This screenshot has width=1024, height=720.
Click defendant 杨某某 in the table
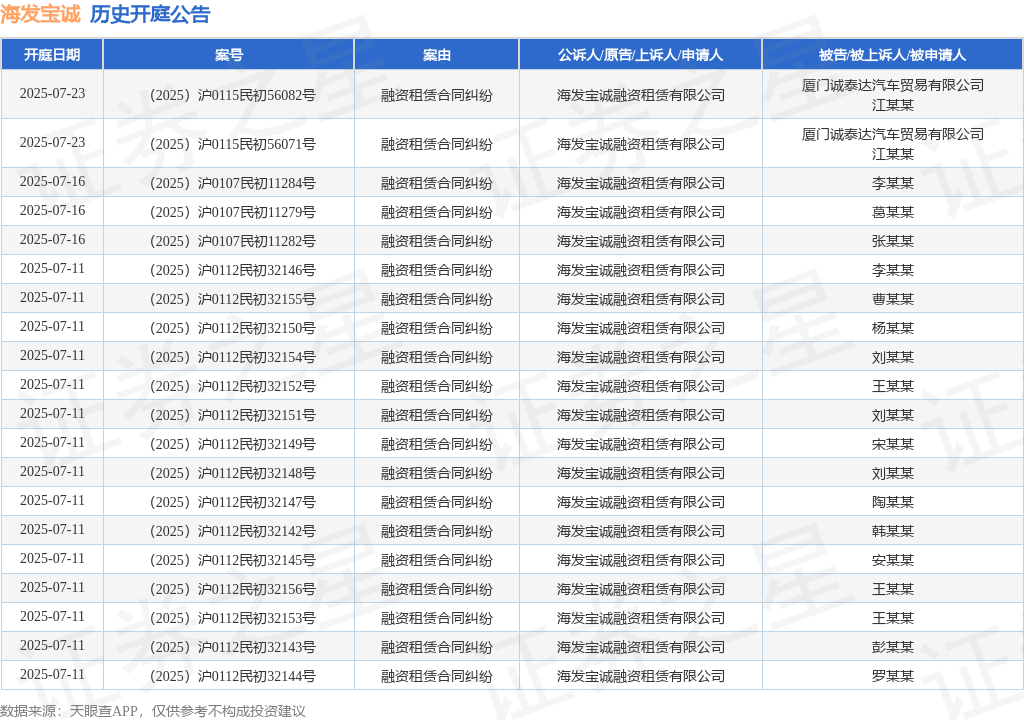(x=893, y=329)
